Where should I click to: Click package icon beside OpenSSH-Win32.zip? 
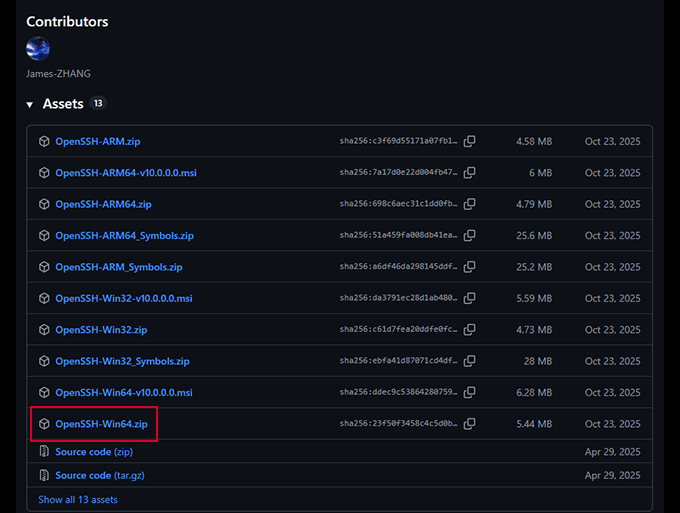[x=44, y=330]
